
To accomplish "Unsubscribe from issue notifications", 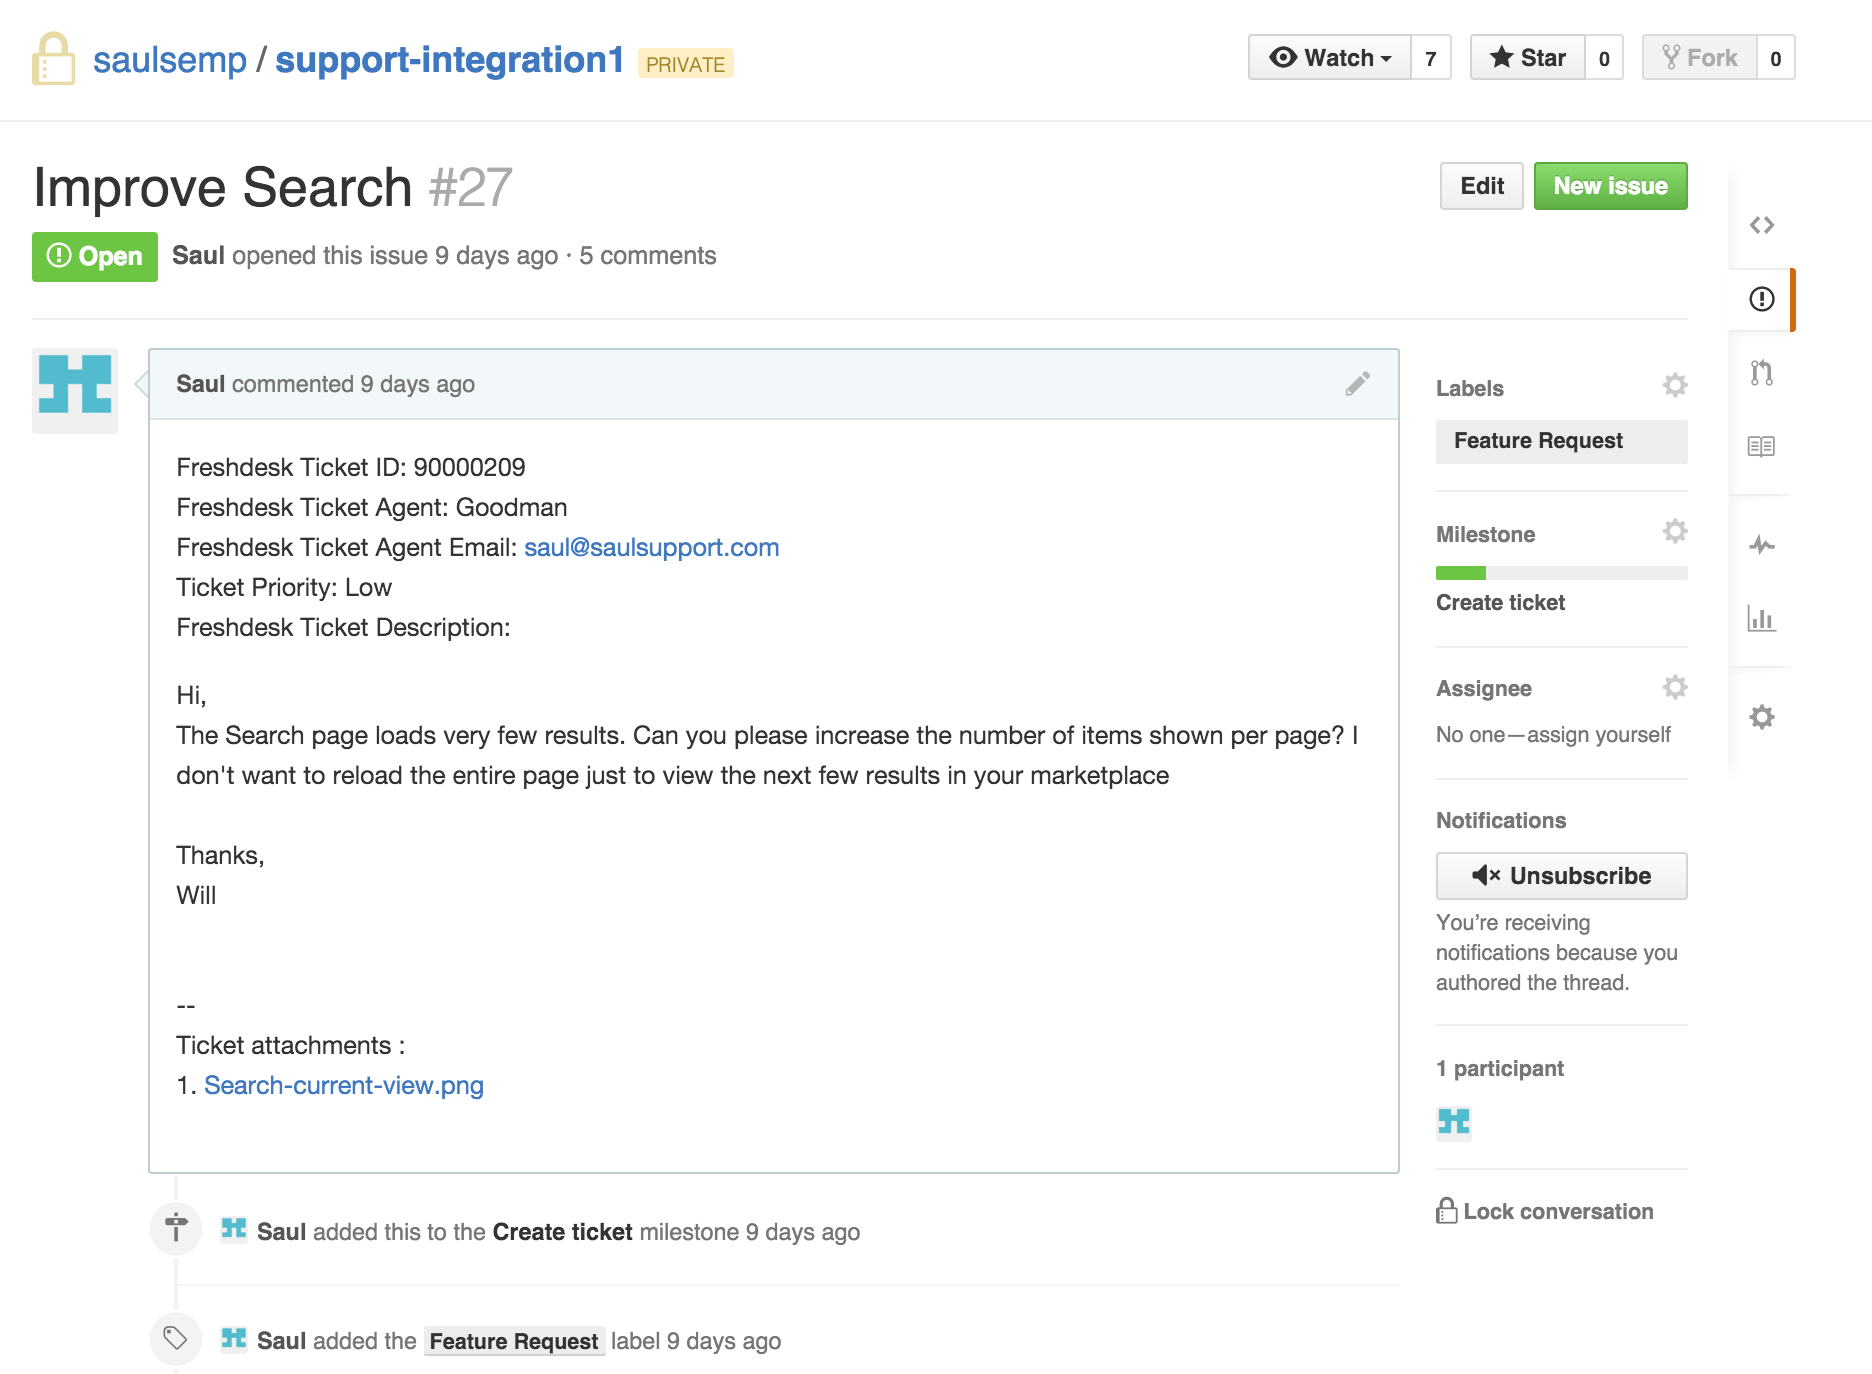I will coord(1561,876).
